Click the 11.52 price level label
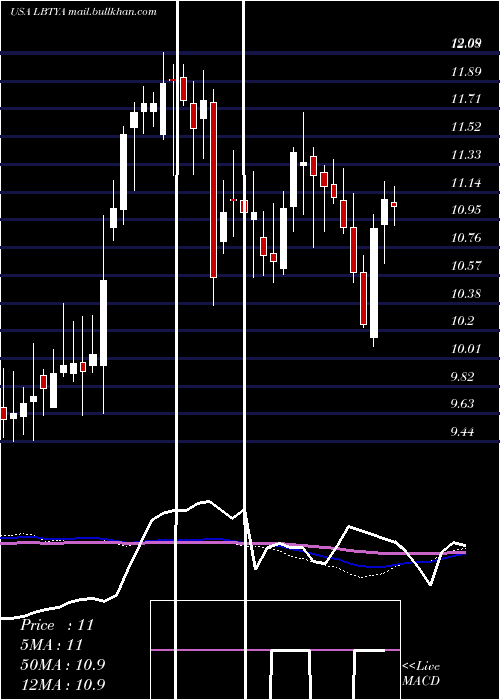Viewport: 500px width, 700px height. pyautogui.click(x=466, y=127)
